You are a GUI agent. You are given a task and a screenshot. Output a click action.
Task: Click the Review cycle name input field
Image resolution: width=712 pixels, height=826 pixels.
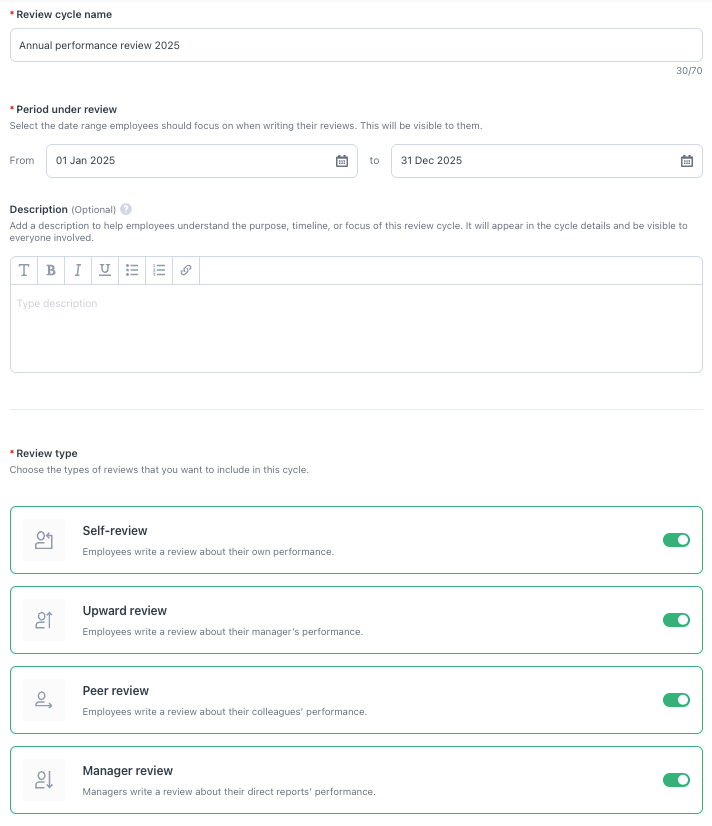point(356,45)
